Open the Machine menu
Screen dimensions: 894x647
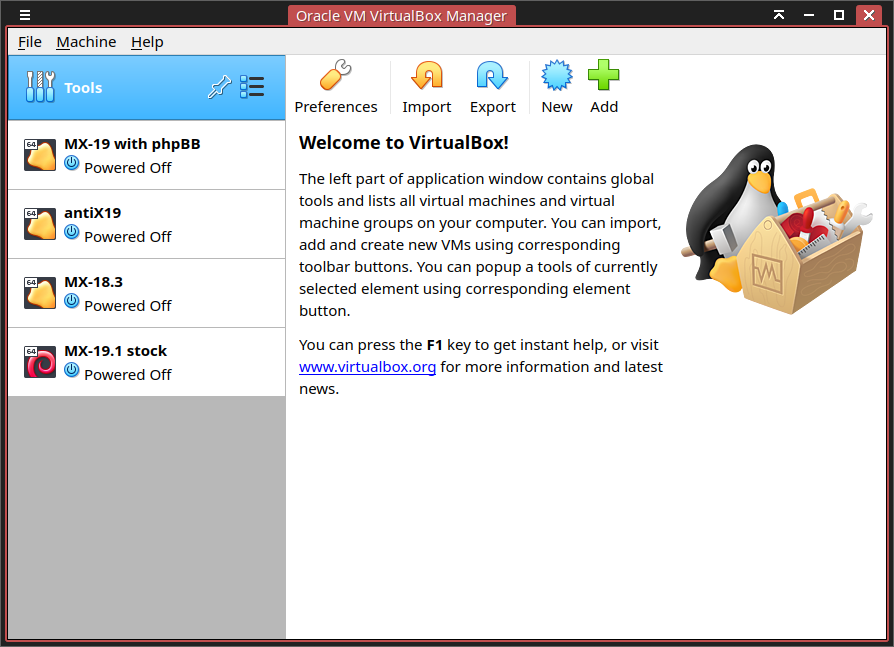[86, 42]
